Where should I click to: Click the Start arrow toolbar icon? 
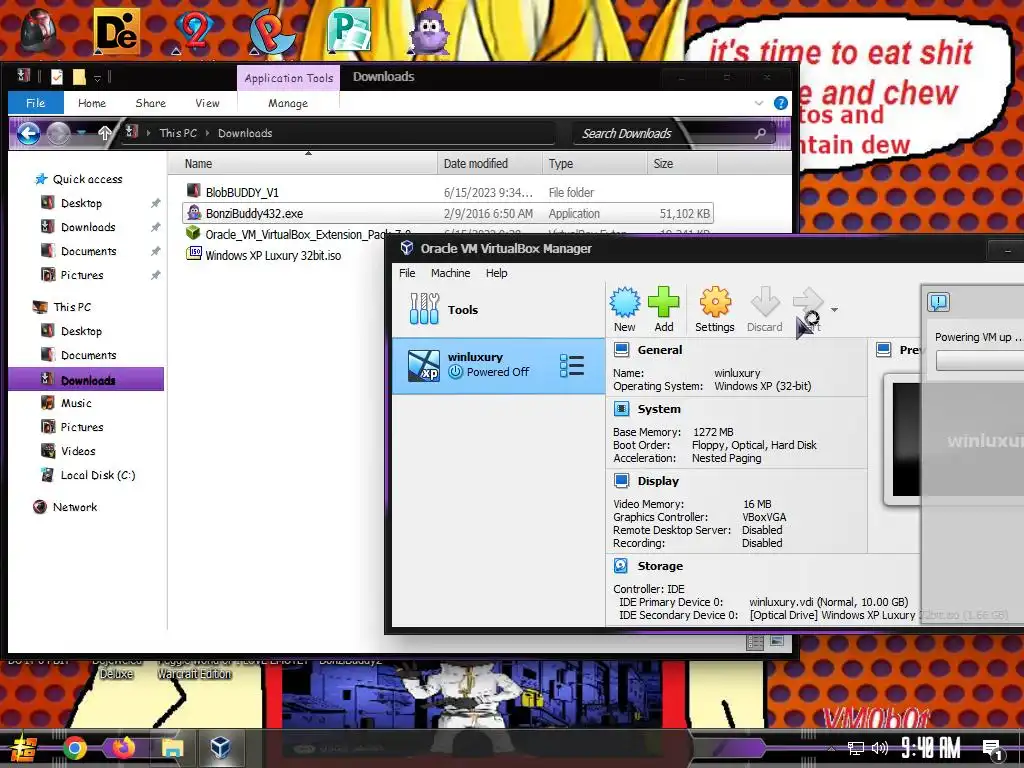(808, 302)
